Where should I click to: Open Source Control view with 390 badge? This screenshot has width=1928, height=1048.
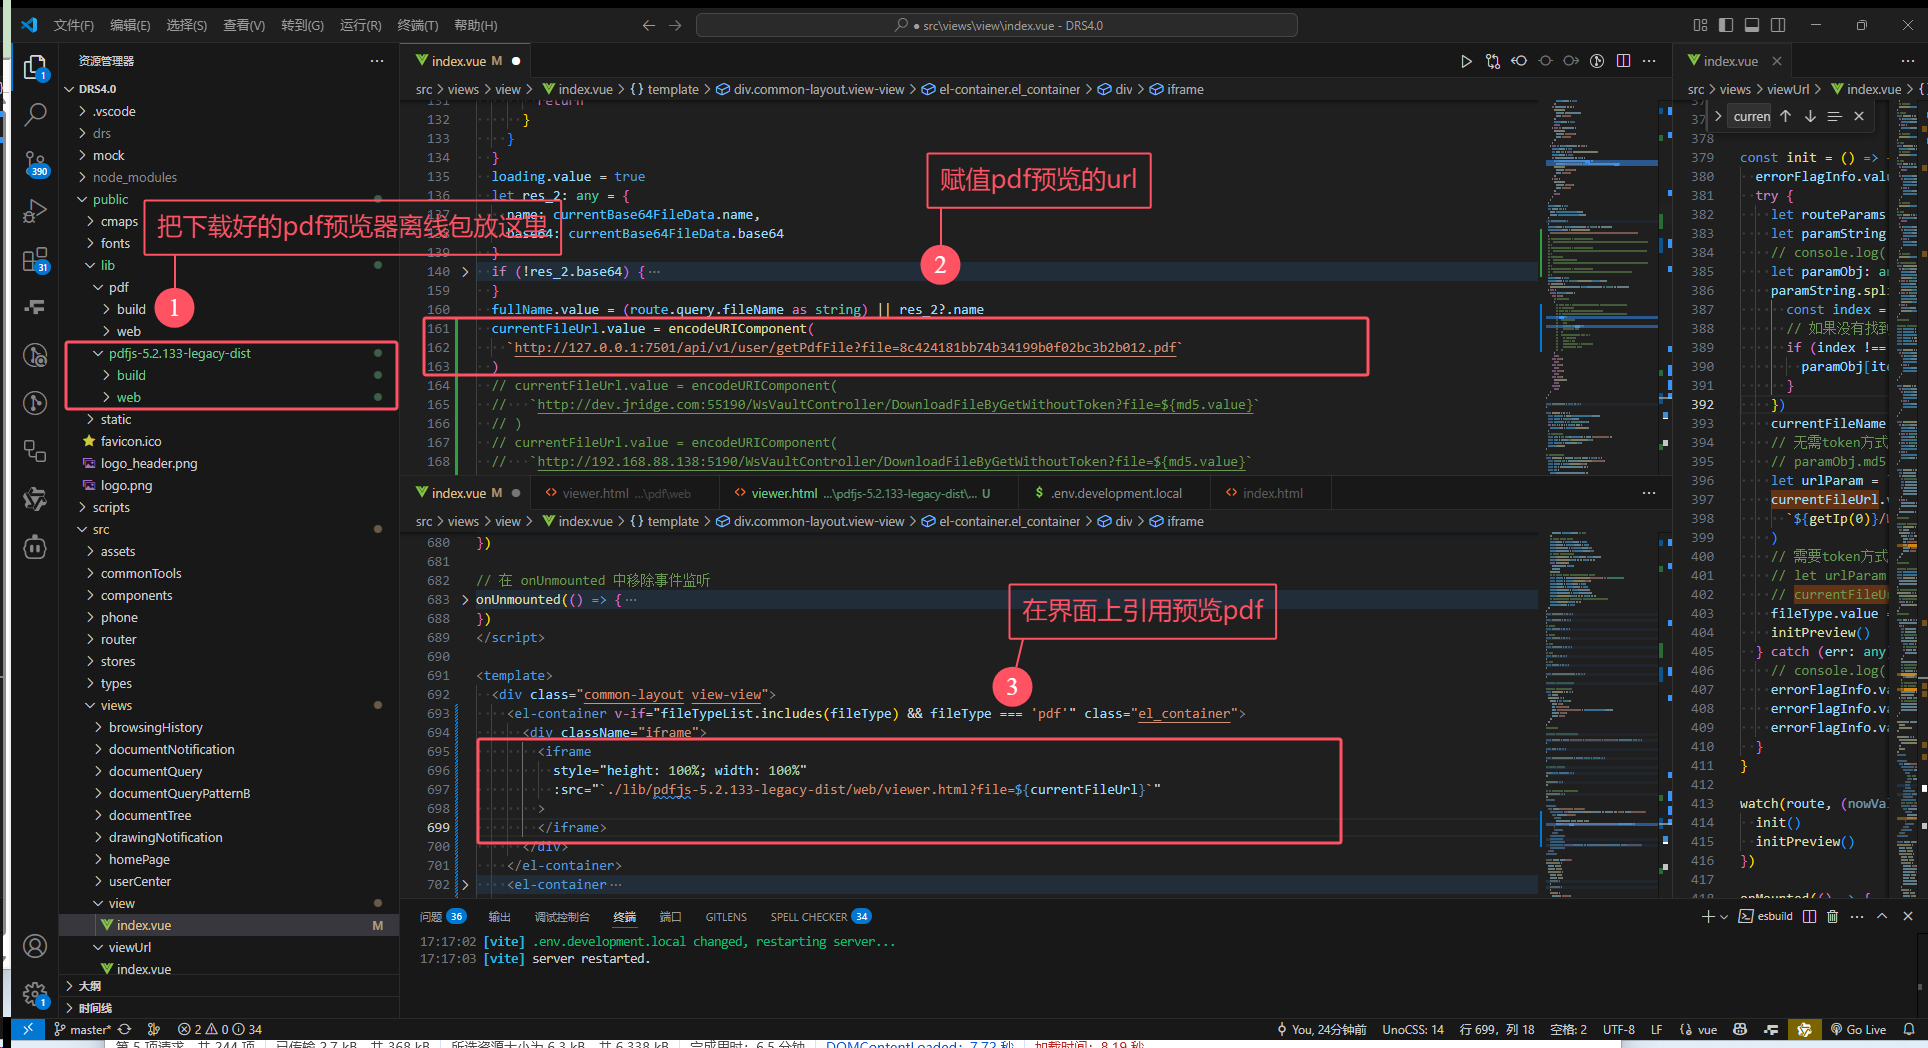point(35,163)
